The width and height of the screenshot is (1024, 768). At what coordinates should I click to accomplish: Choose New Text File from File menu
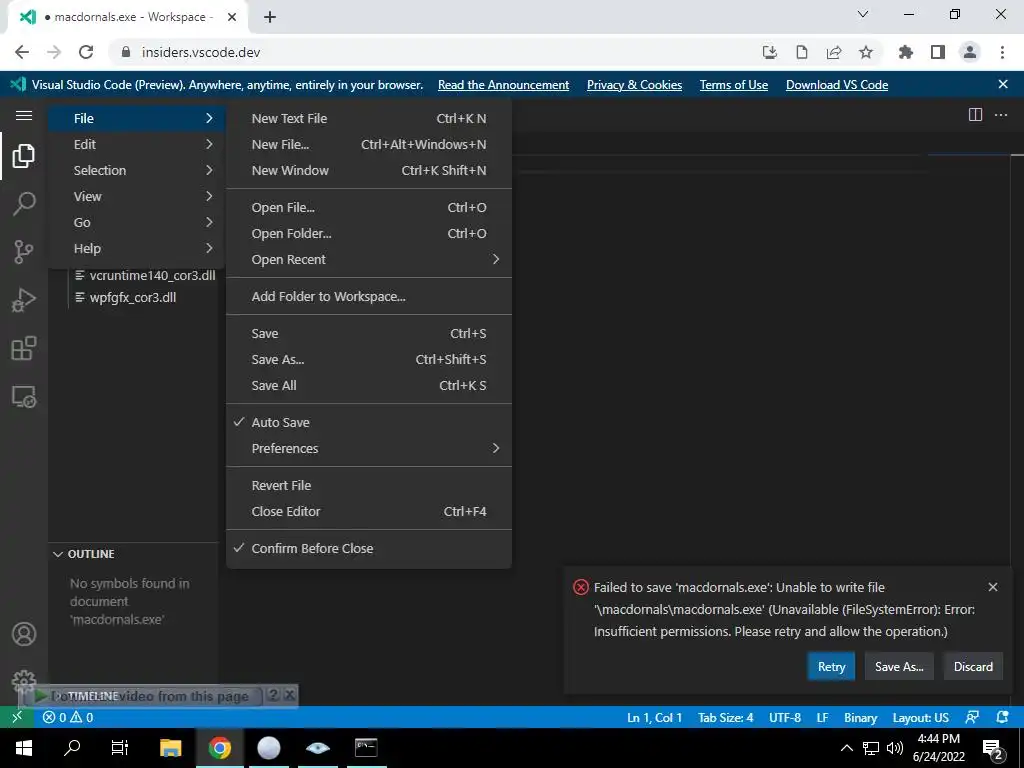[x=369, y=118]
